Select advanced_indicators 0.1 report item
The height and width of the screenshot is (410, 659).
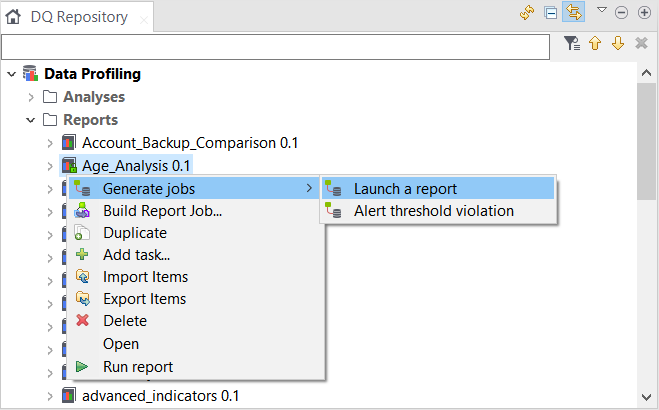160,396
